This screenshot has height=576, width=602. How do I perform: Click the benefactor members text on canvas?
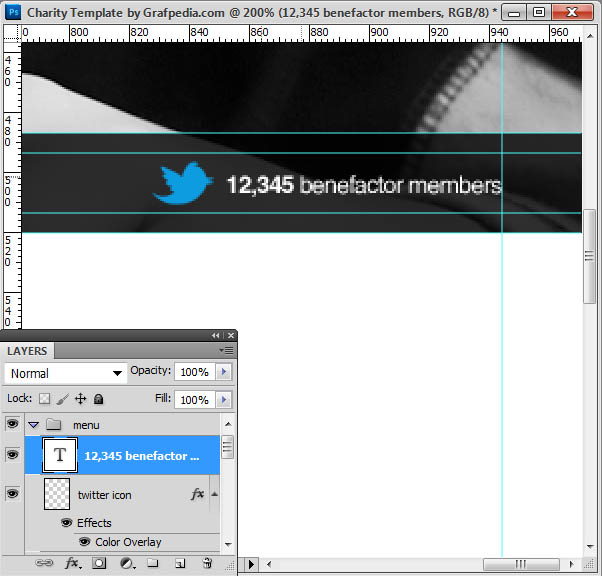pos(400,185)
